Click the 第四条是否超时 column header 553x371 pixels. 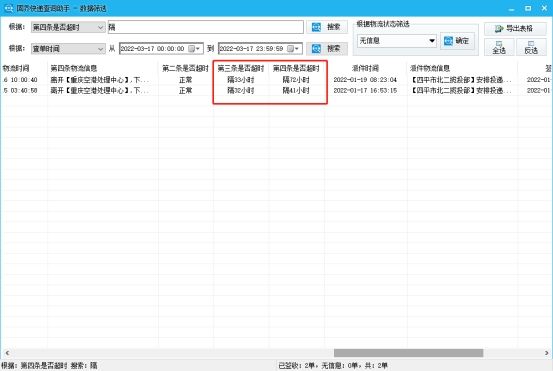pyautogui.click(x=296, y=68)
